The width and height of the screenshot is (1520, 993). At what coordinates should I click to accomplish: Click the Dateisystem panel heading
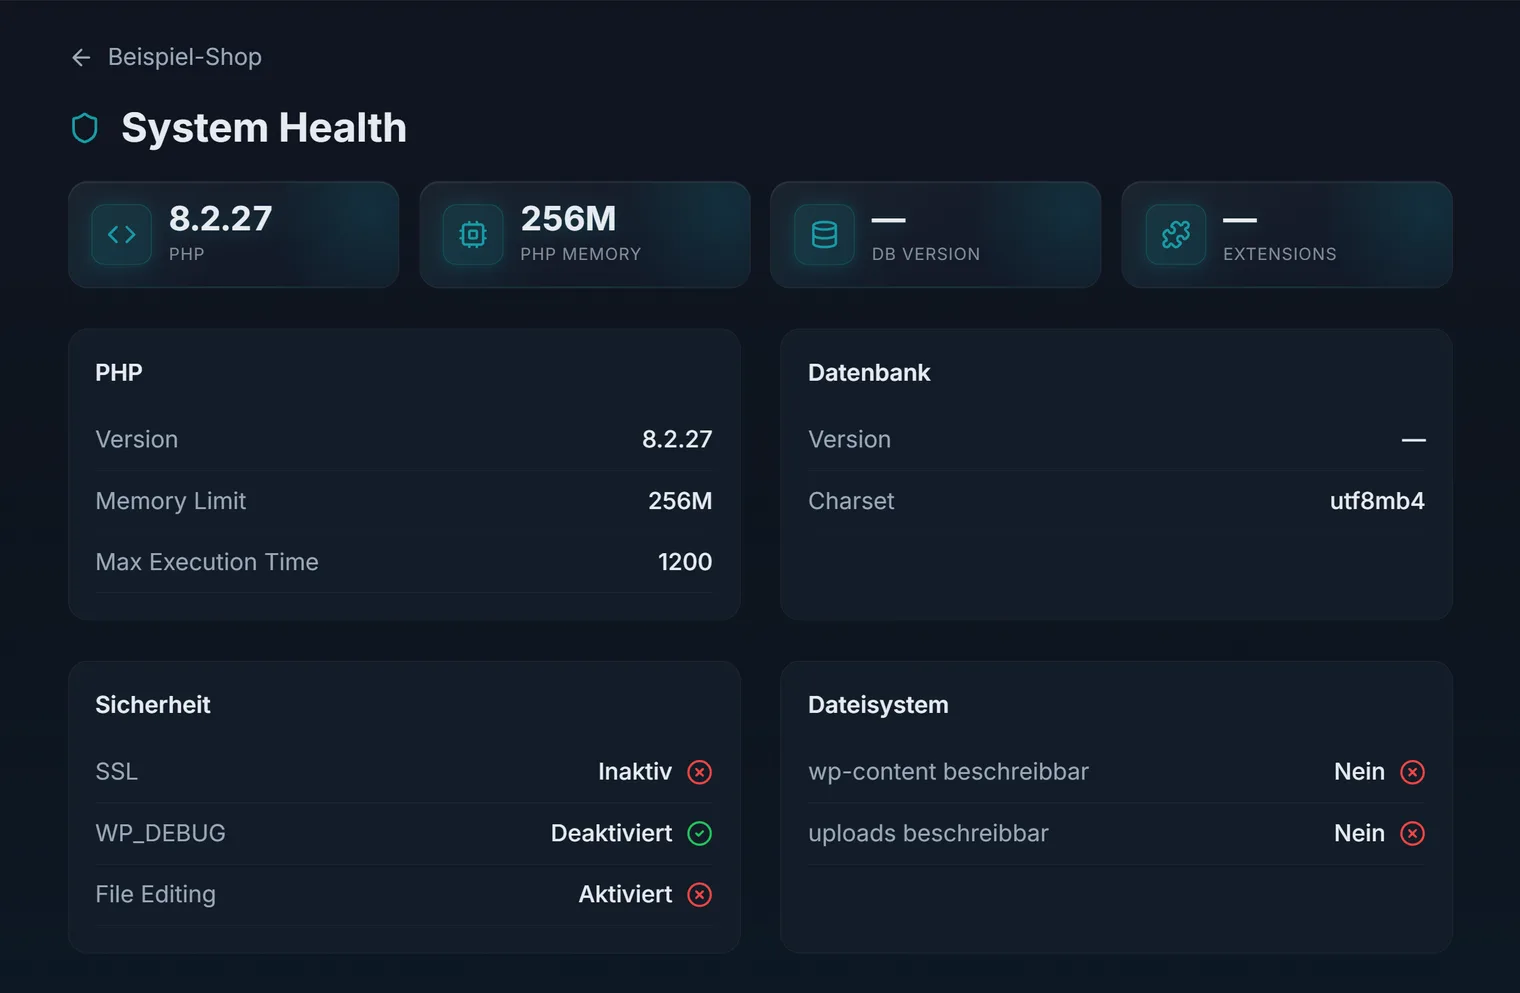point(878,705)
